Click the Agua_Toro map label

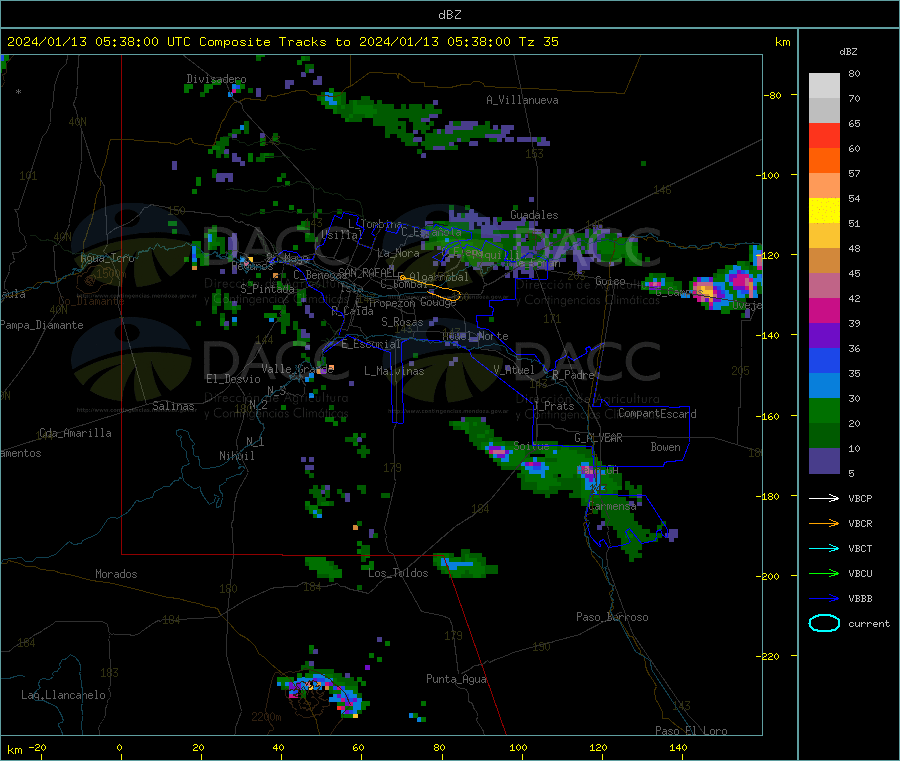[107, 258]
